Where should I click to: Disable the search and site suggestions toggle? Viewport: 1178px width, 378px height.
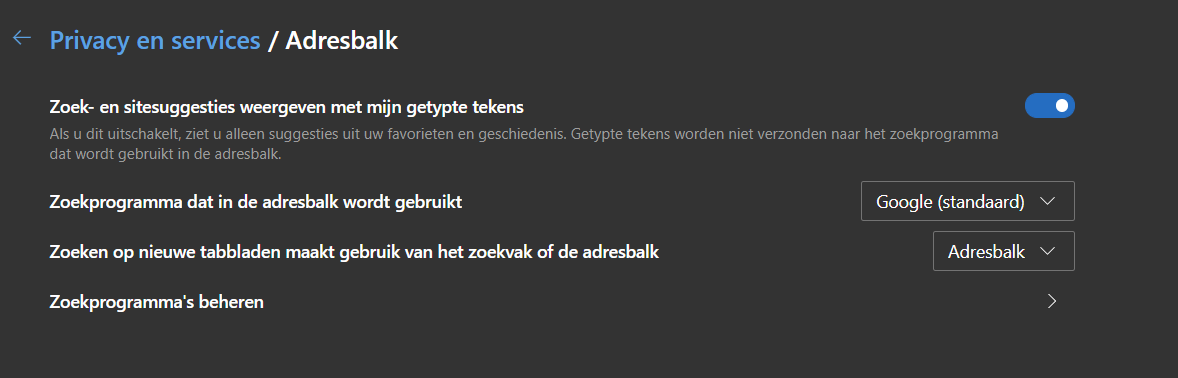pyautogui.click(x=1050, y=106)
